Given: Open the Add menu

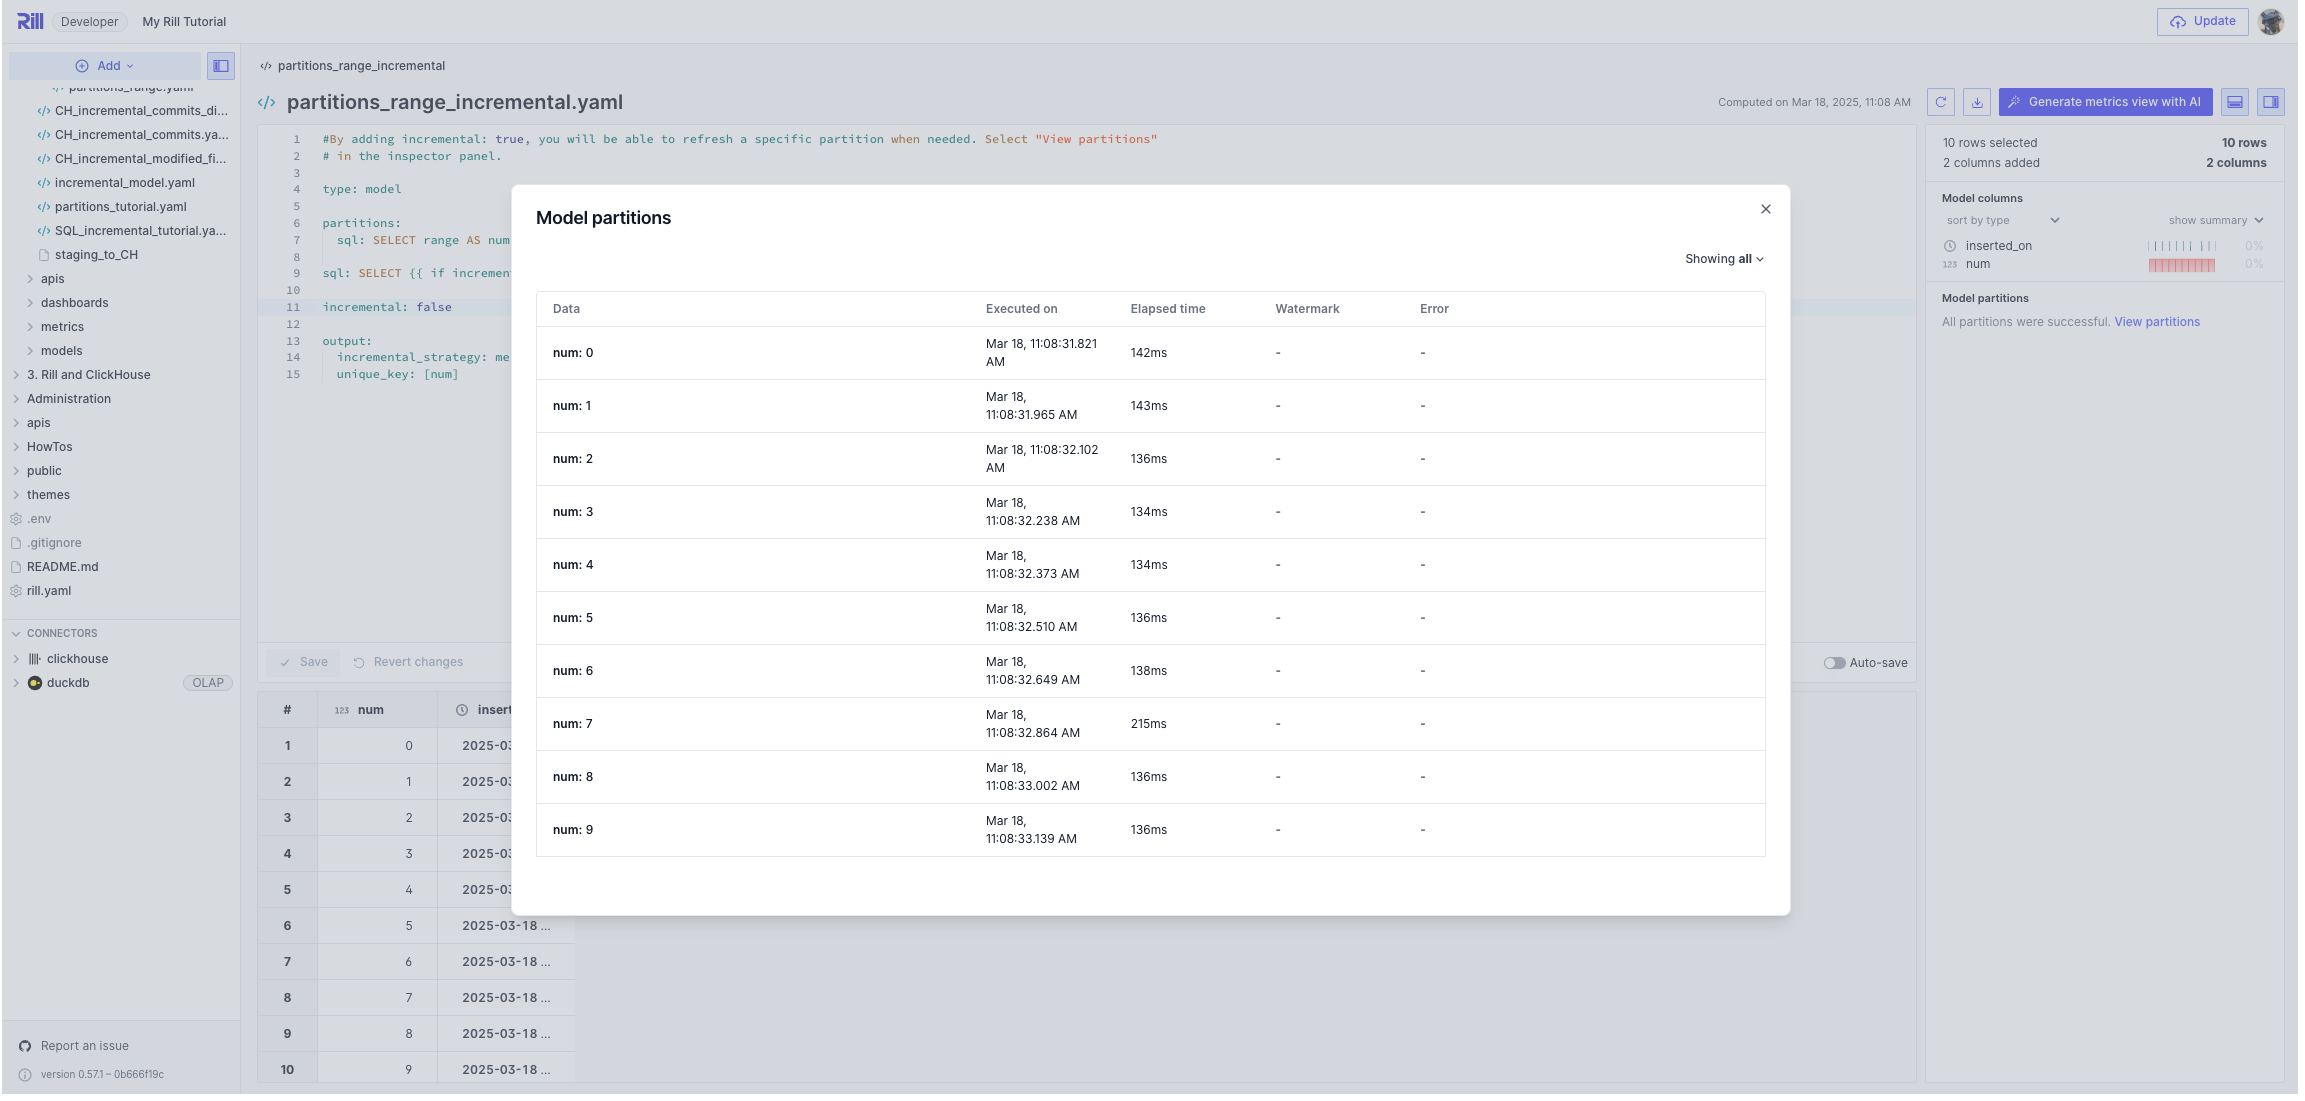Looking at the screenshot, I should coord(105,66).
